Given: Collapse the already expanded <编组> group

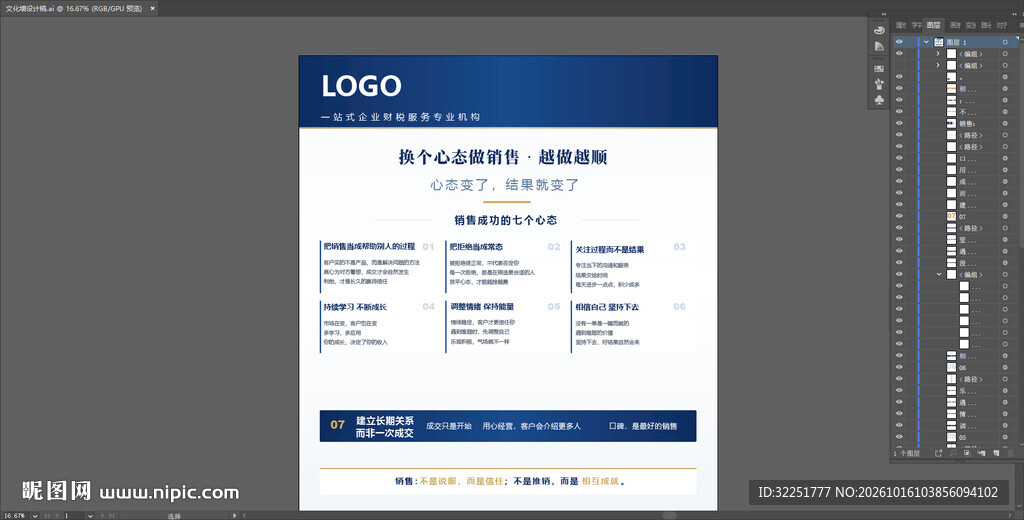Looking at the screenshot, I should click(939, 274).
